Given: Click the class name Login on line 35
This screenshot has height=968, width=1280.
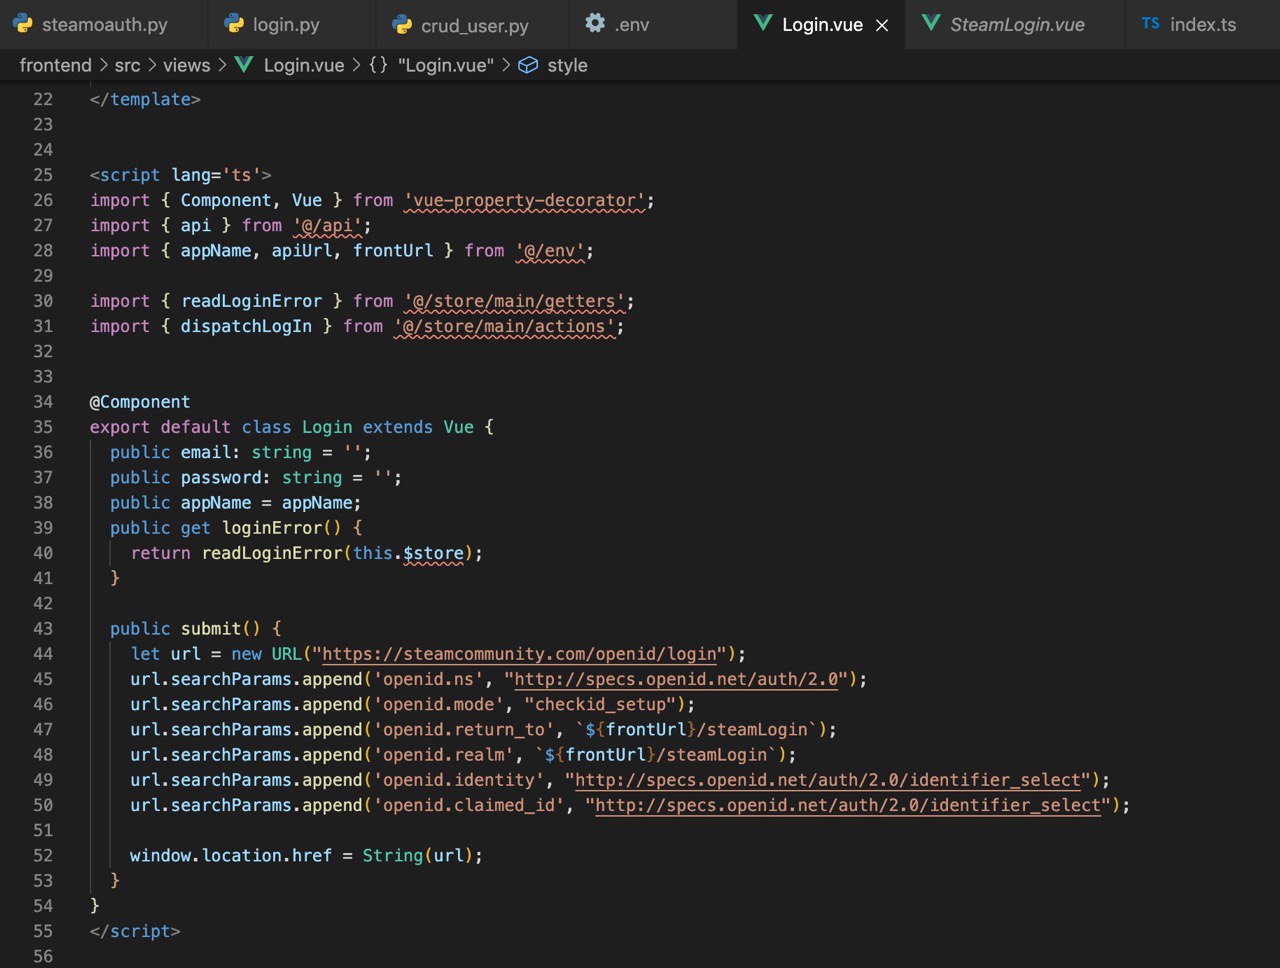Looking at the screenshot, I should pos(327,427).
